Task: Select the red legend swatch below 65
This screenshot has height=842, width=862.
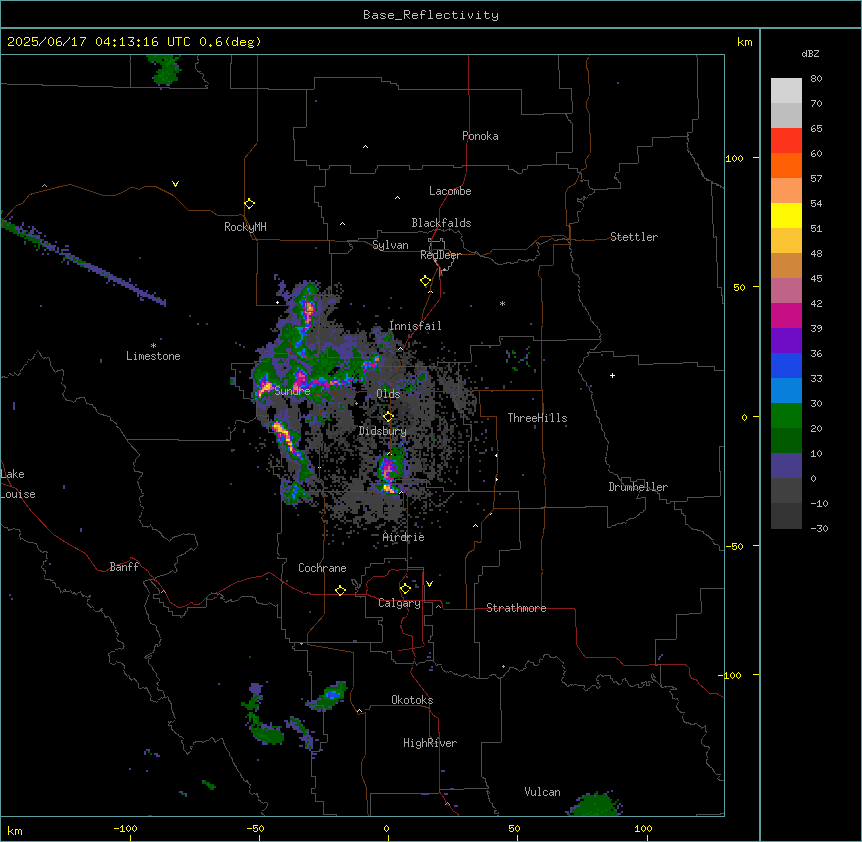Action: click(x=786, y=141)
